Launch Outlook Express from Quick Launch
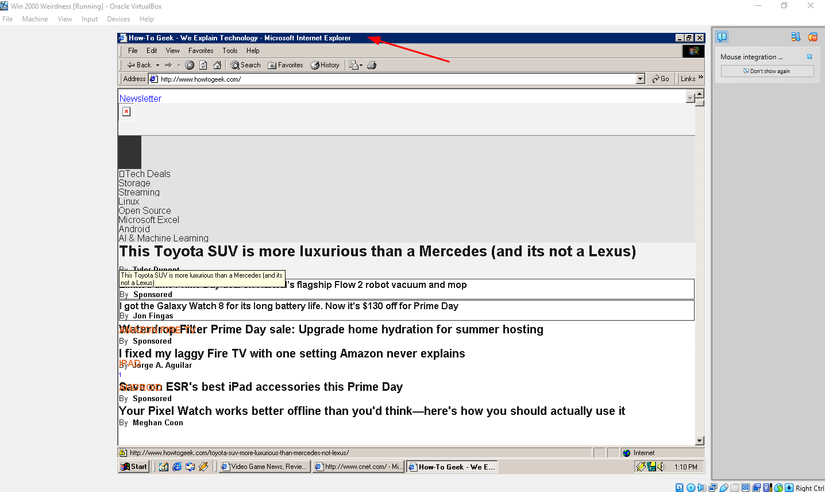Screen dimensions: 825x492 190,467
